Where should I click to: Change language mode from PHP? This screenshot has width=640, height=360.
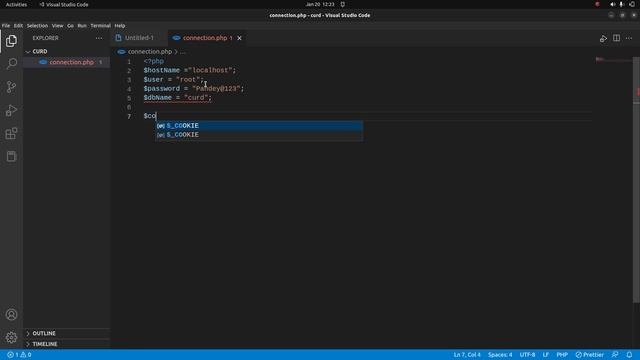[x=562, y=355]
